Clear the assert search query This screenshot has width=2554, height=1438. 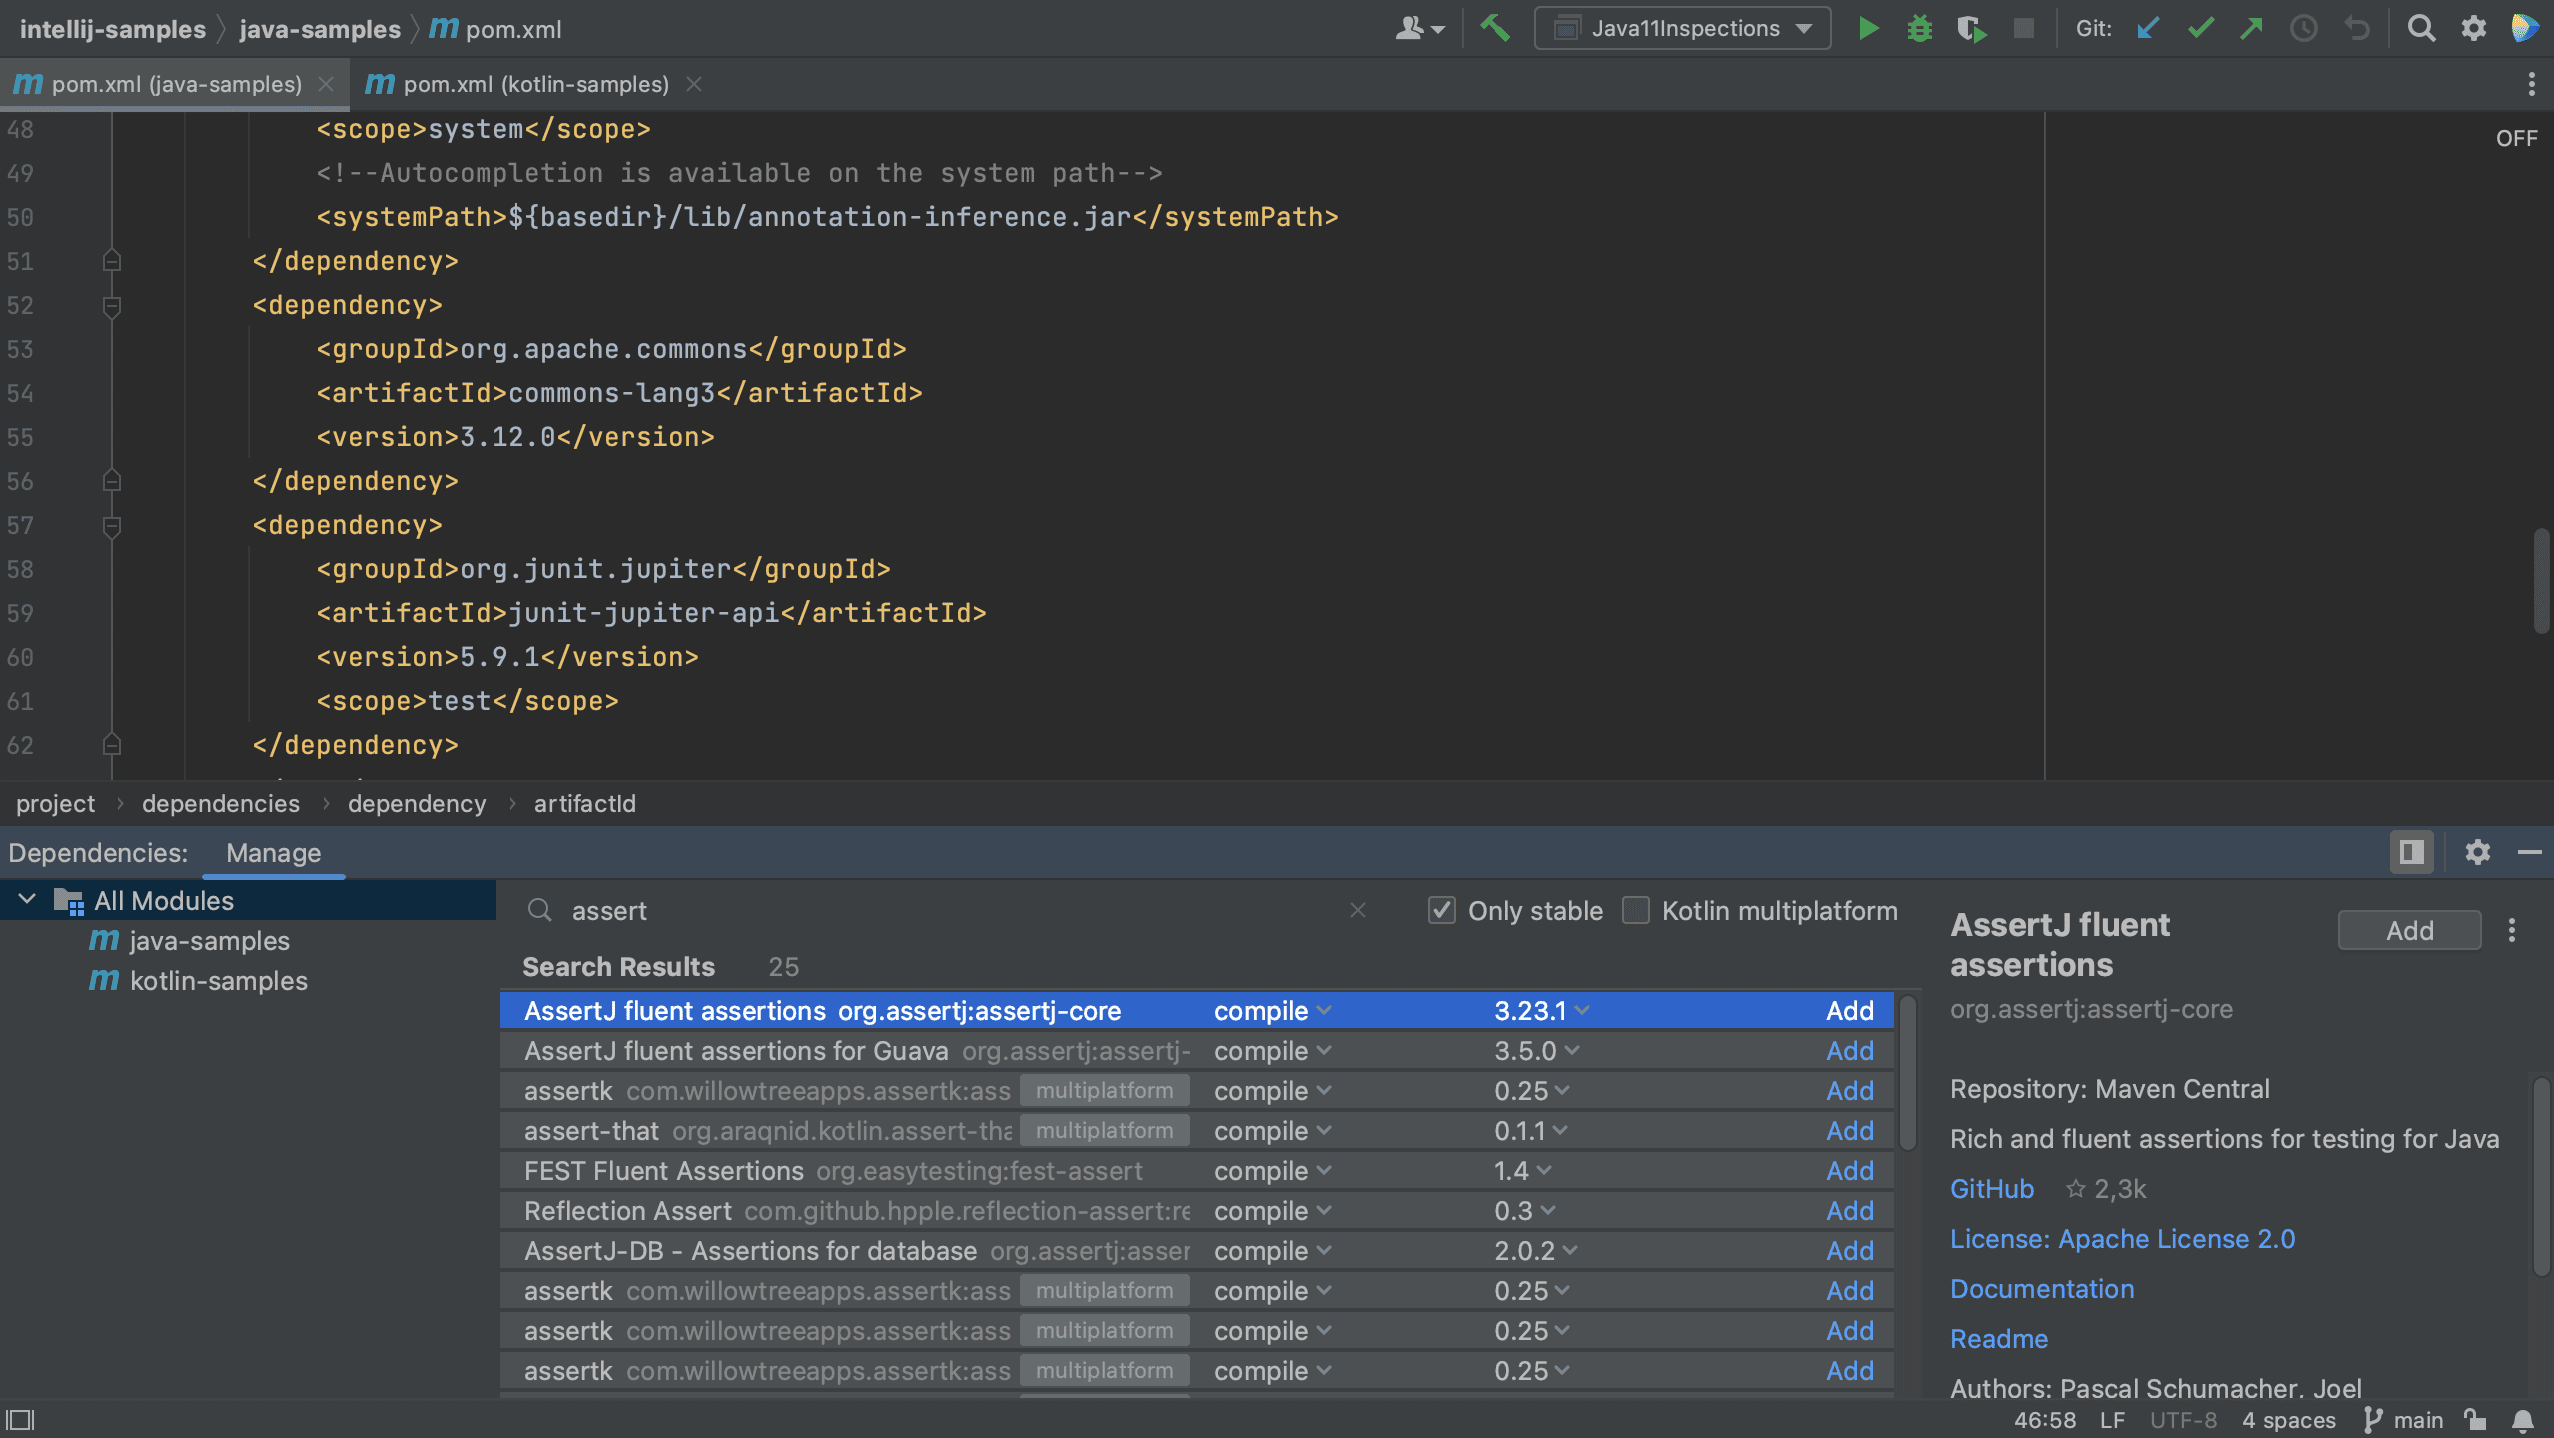tap(1357, 910)
